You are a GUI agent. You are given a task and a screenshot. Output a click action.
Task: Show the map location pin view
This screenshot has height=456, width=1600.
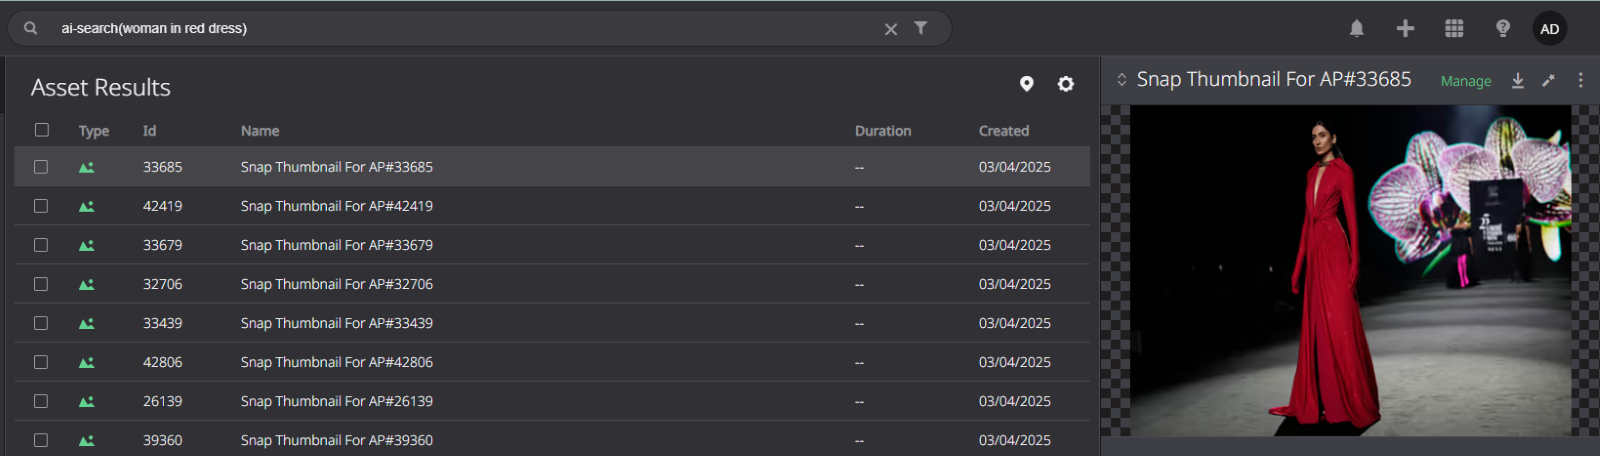(1026, 84)
